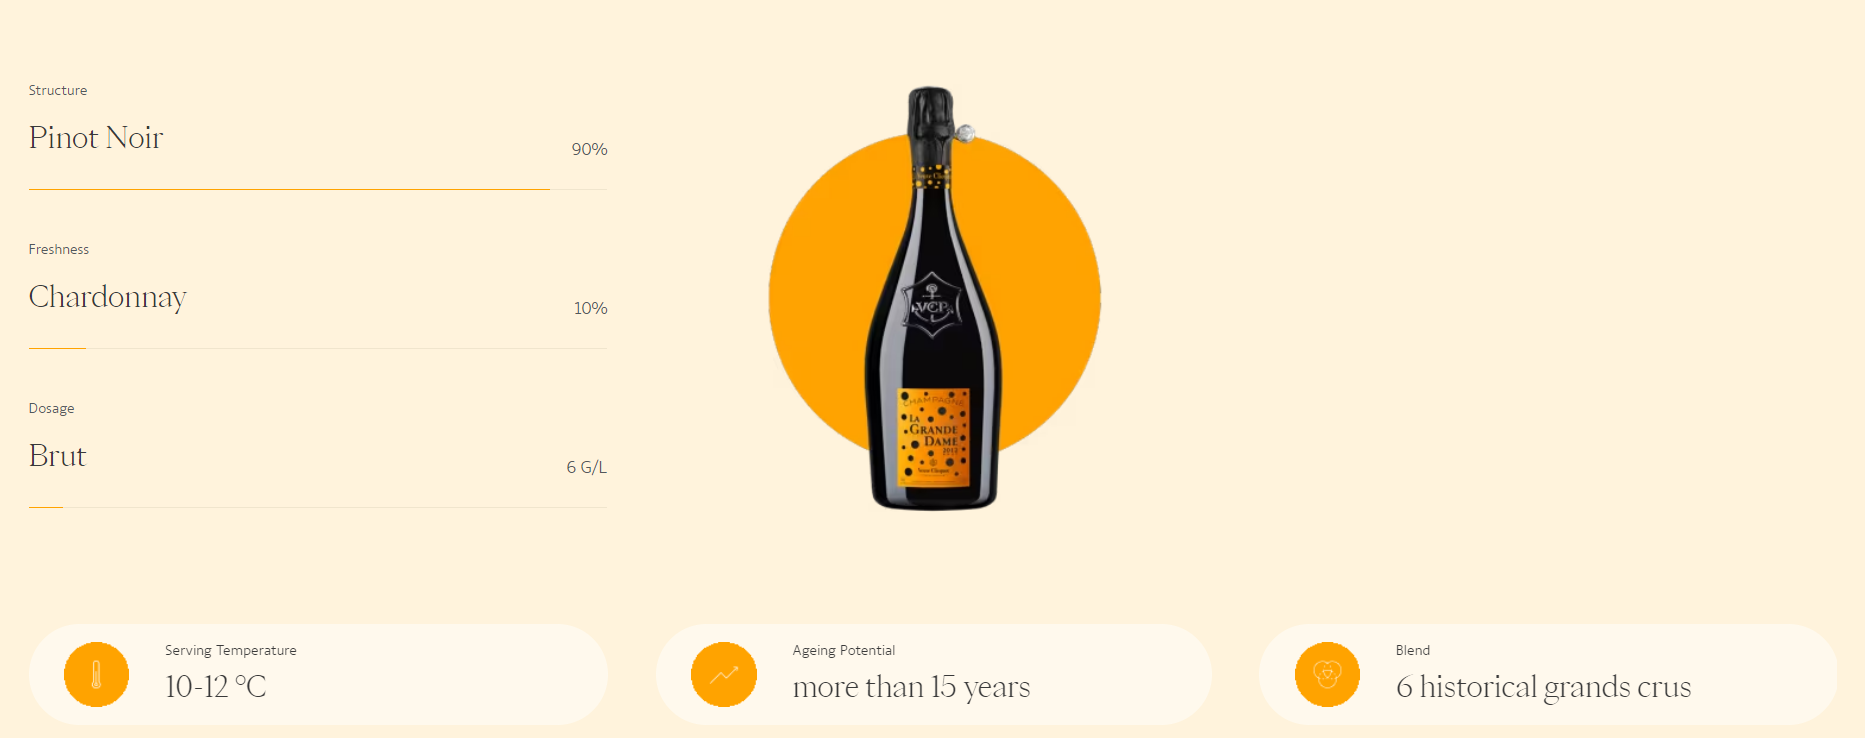Screen dimensions: 1865x738
Task: Click the 6 G/L dosage value
Action: [x=586, y=467]
